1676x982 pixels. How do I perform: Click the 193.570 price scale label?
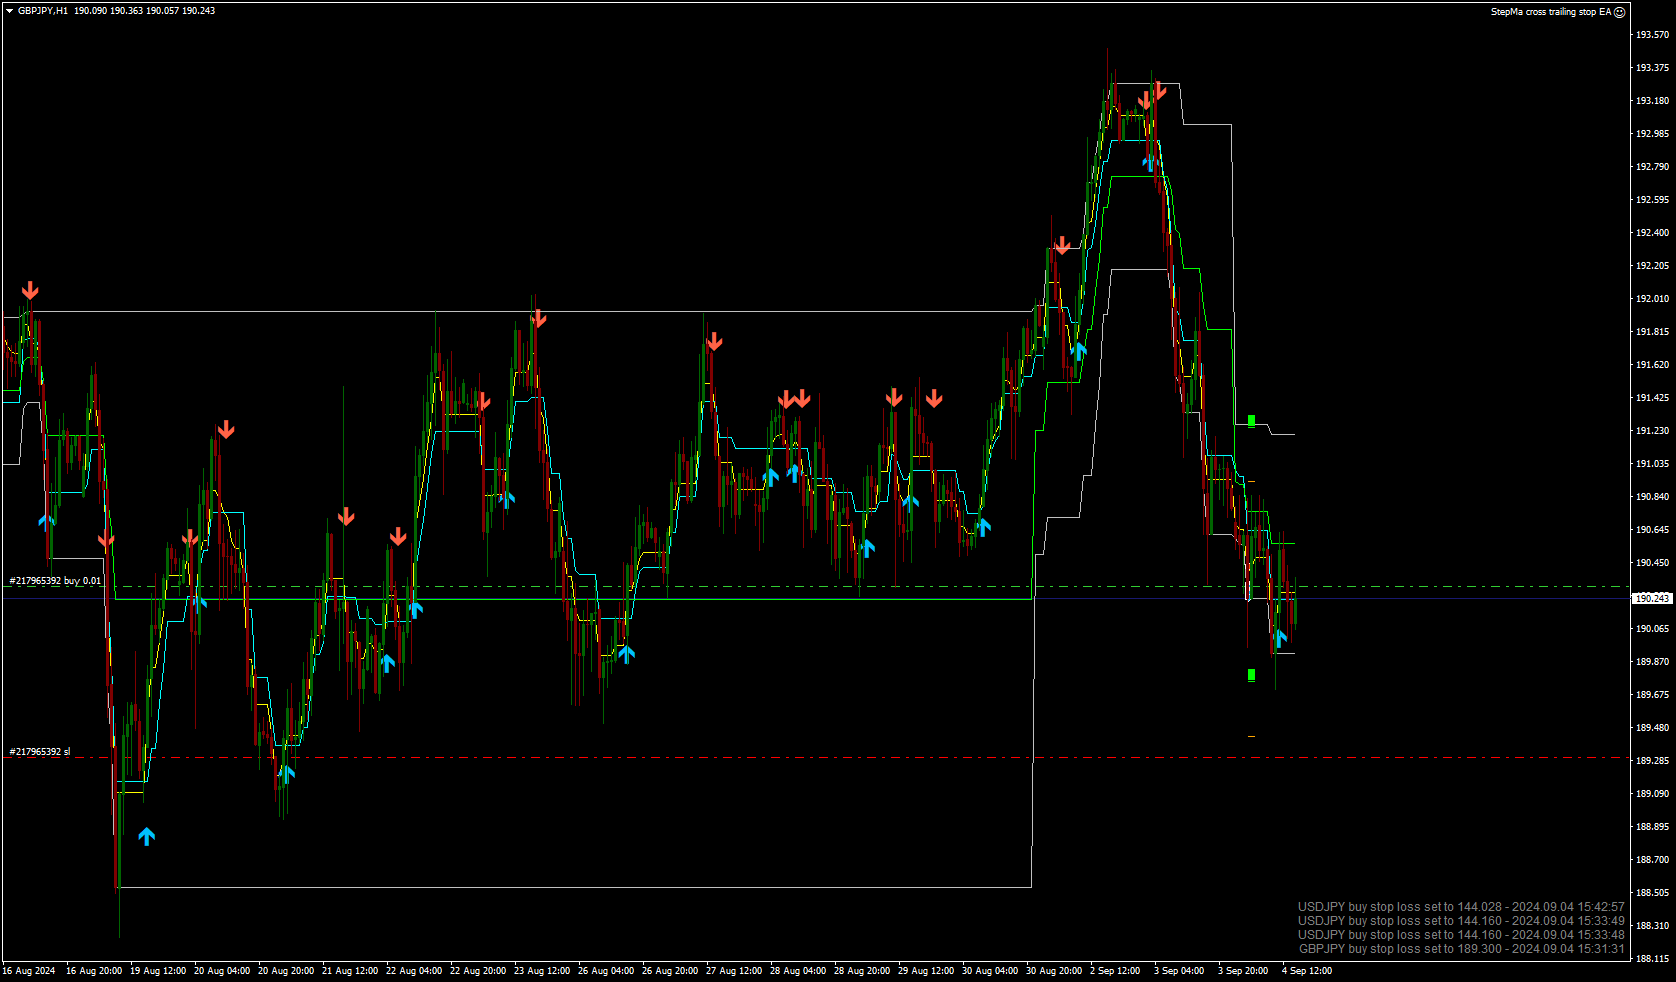tap(1652, 35)
